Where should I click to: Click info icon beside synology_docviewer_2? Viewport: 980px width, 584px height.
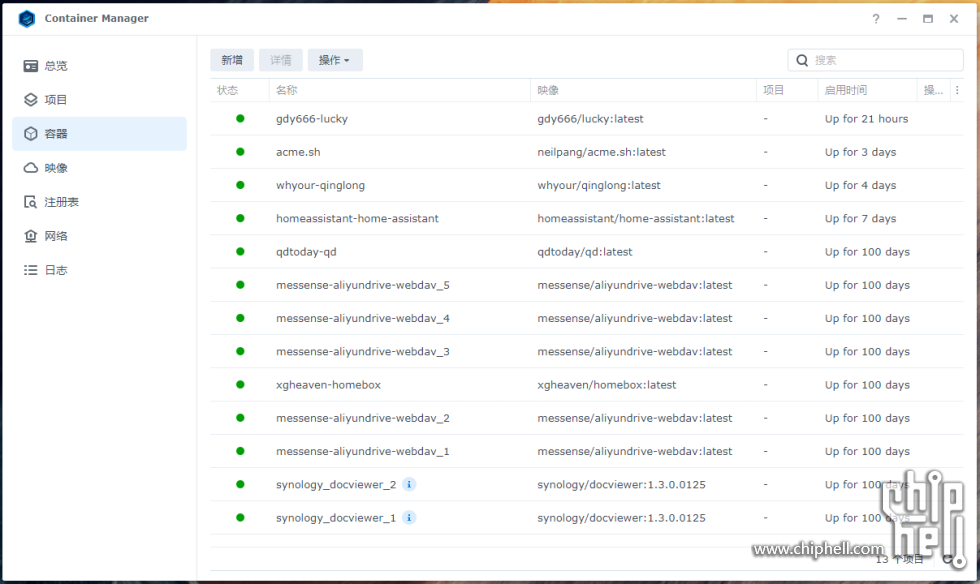(409, 485)
